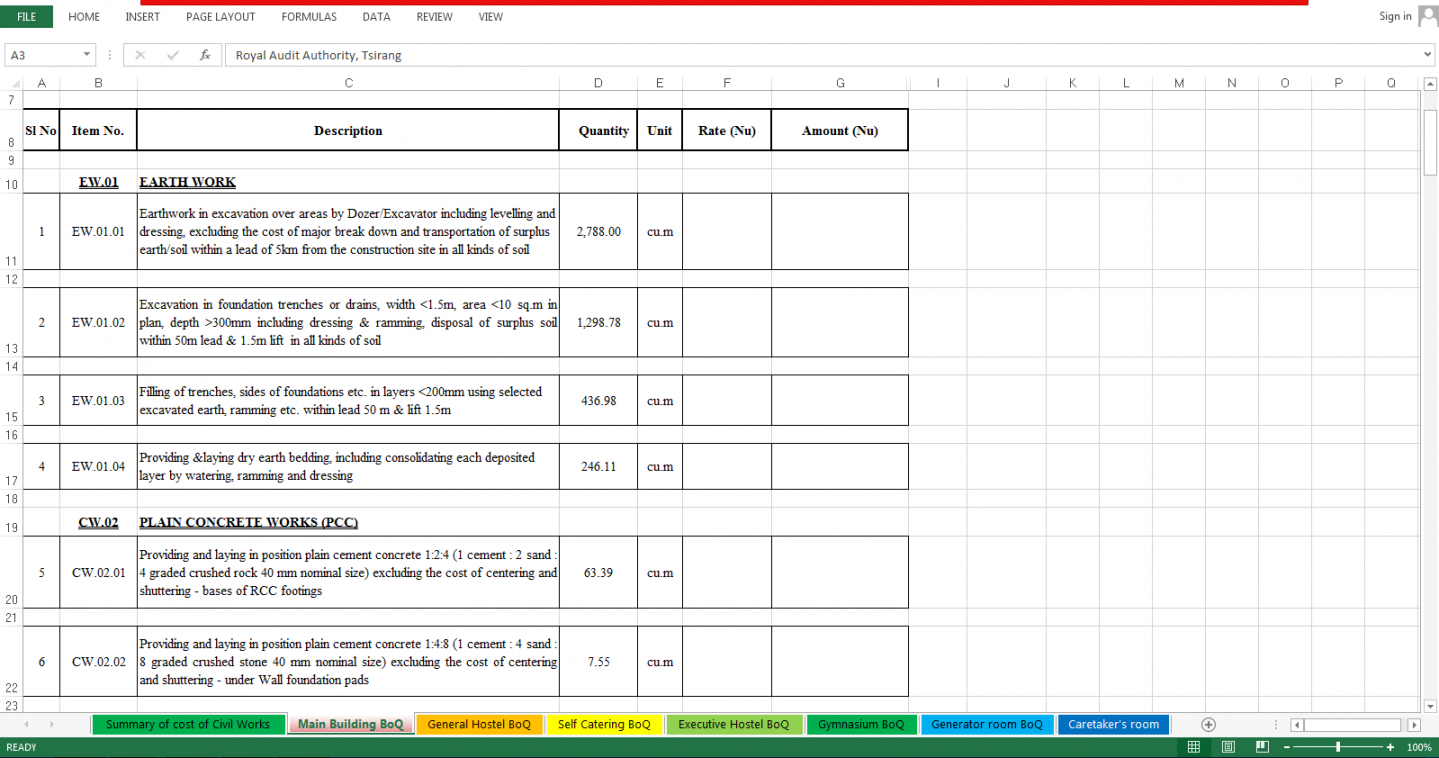Switch to Page Break Preview icon

coord(1262,747)
